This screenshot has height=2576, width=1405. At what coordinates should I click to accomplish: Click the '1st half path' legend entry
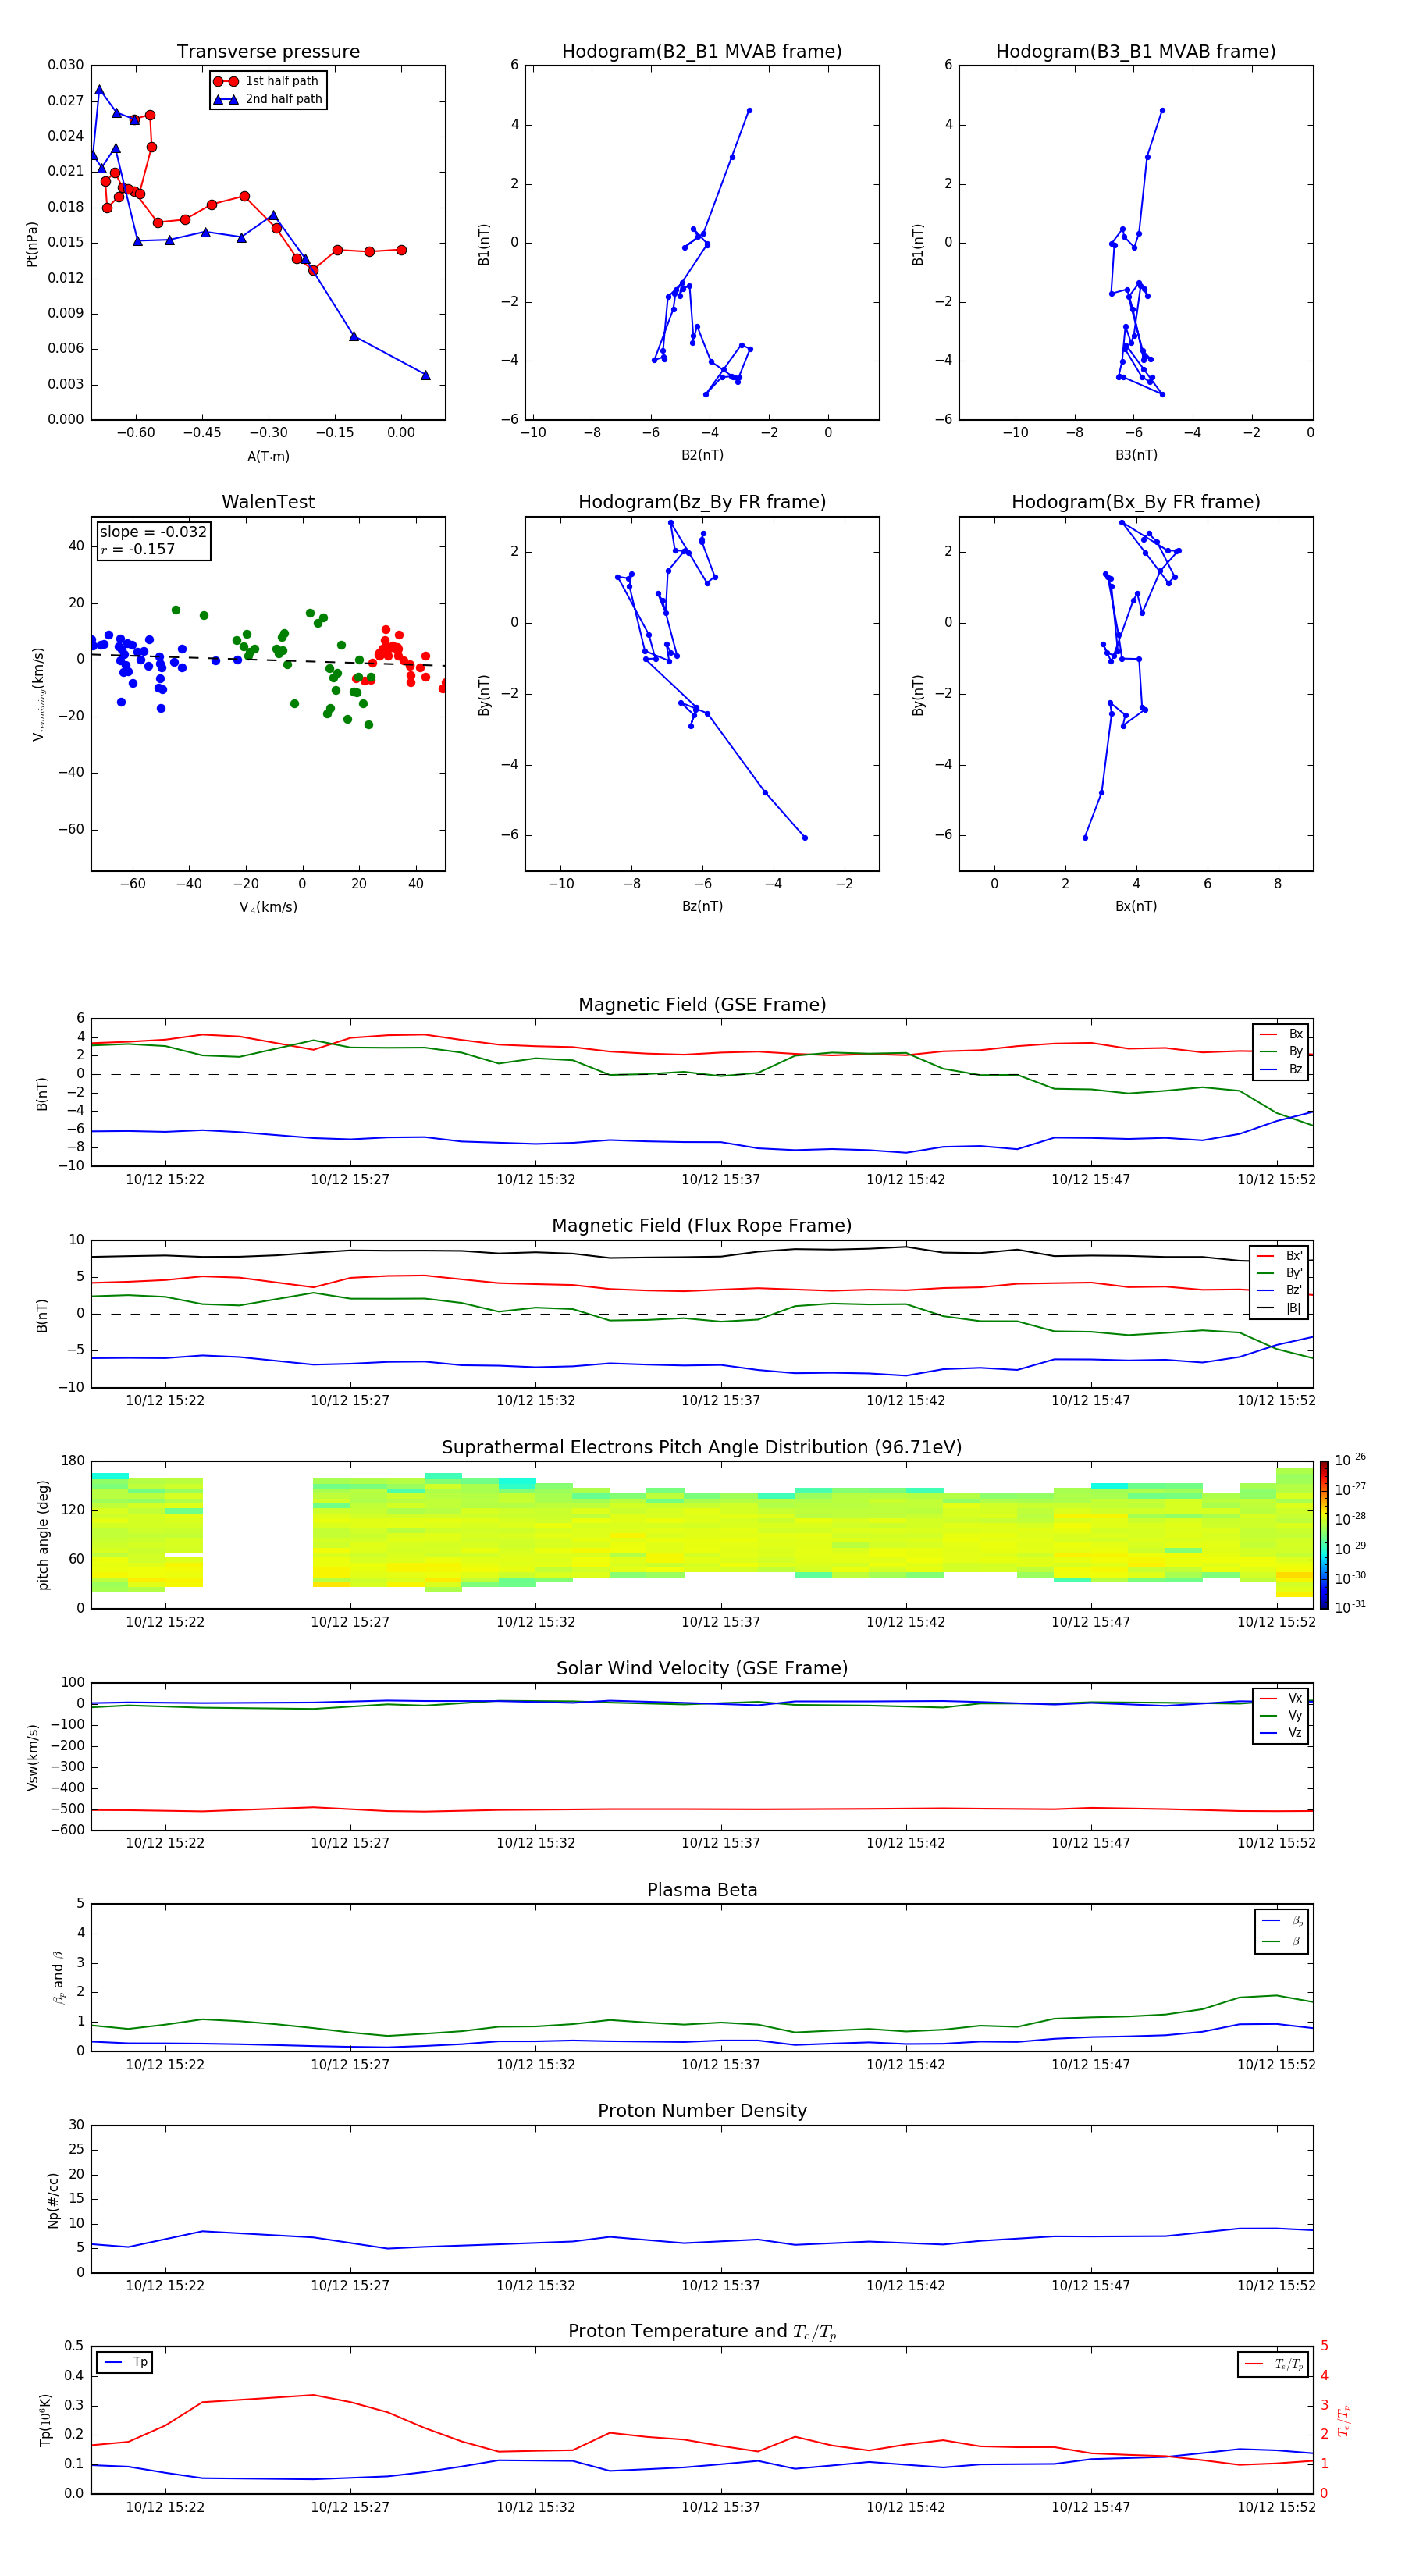pos(267,81)
